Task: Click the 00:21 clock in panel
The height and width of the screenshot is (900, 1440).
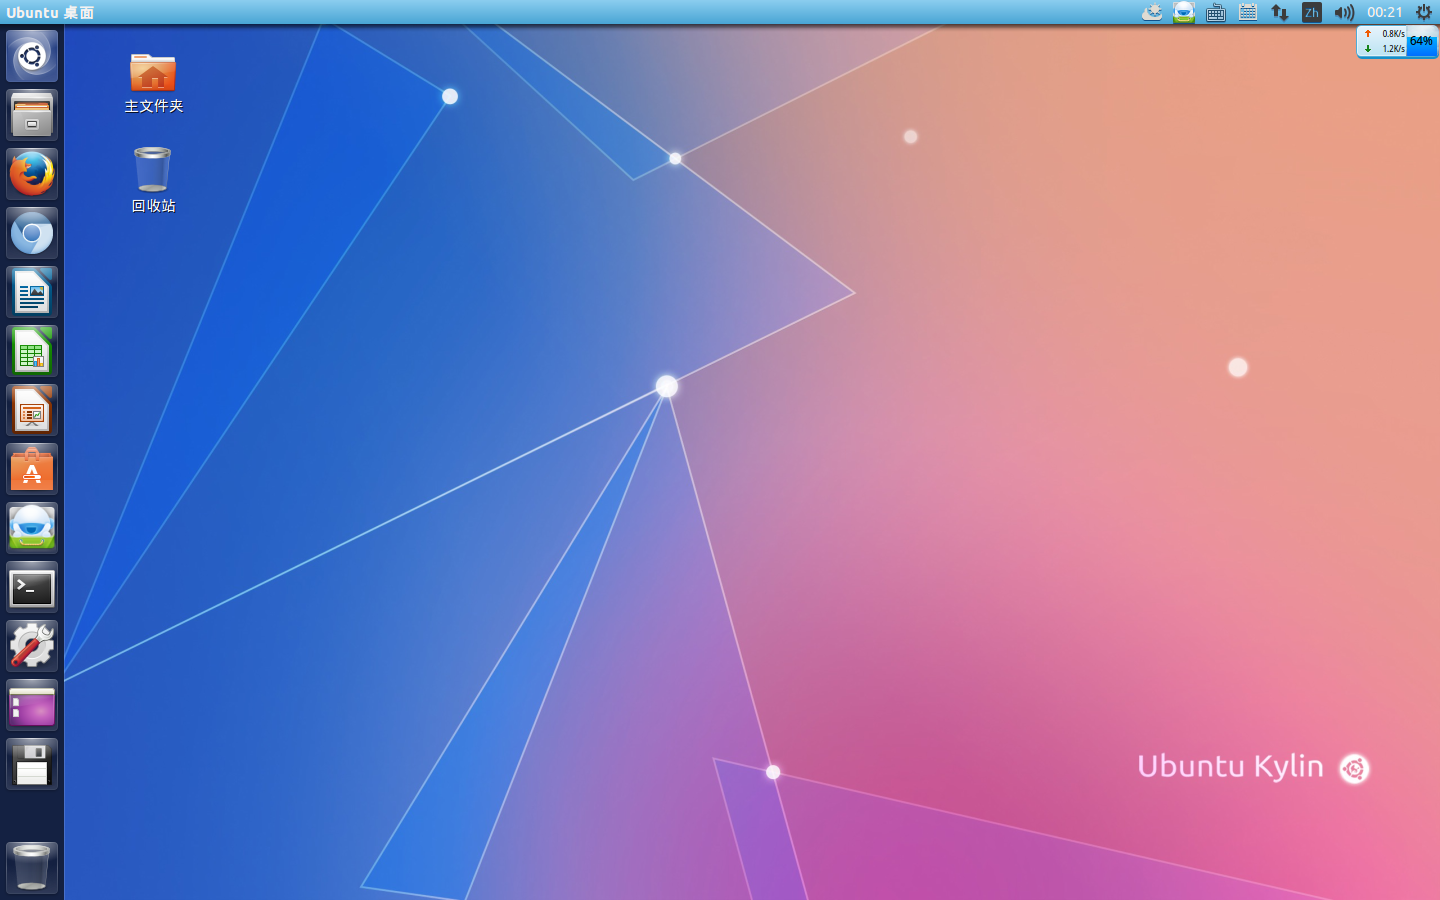Action: click(1385, 12)
